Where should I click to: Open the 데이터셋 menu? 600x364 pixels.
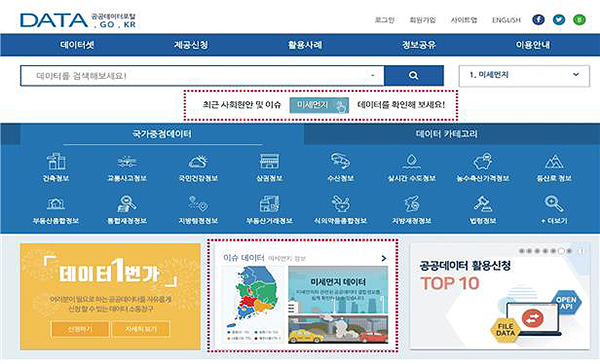pos(77,45)
